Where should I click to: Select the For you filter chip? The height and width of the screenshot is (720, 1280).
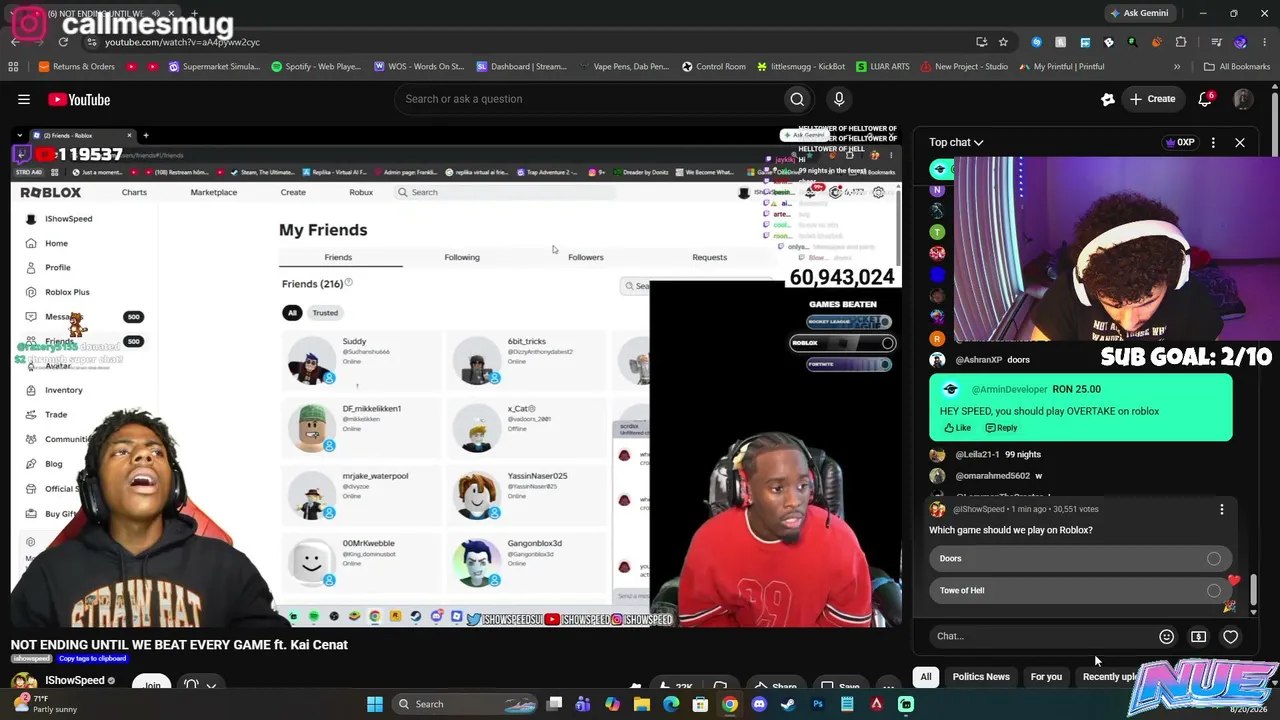pos(1046,677)
